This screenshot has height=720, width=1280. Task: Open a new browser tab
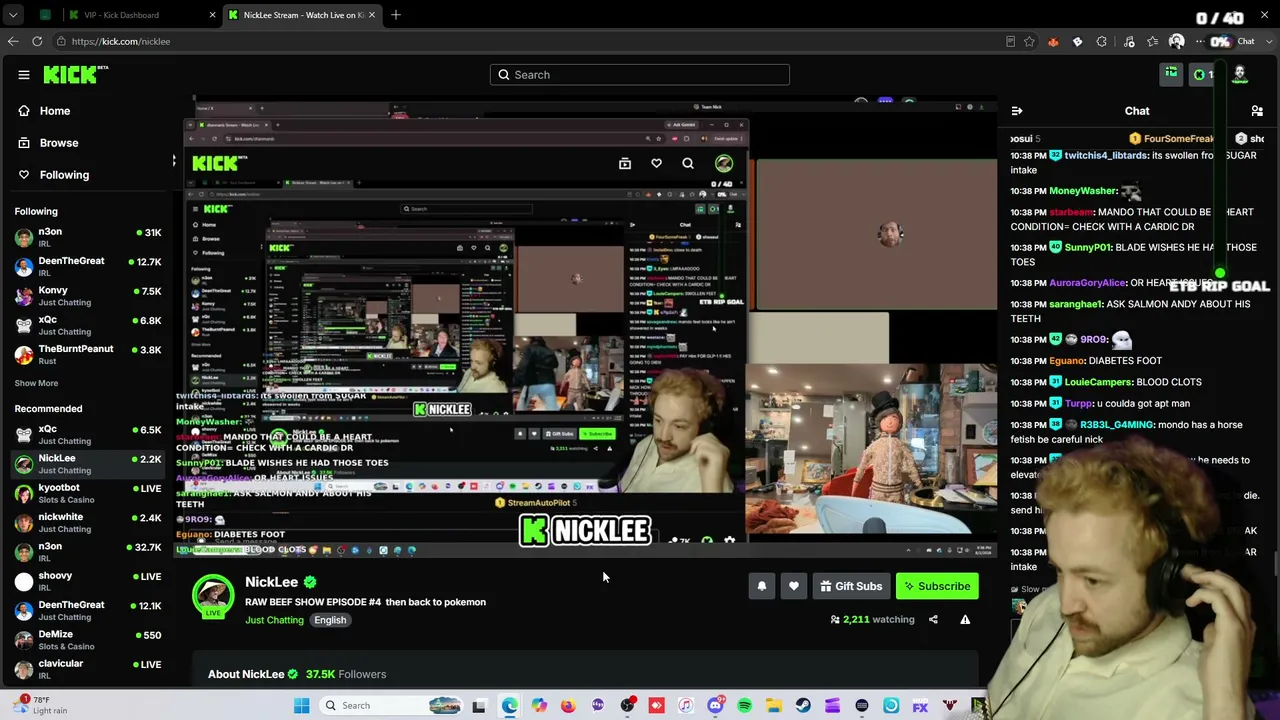click(396, 15)
